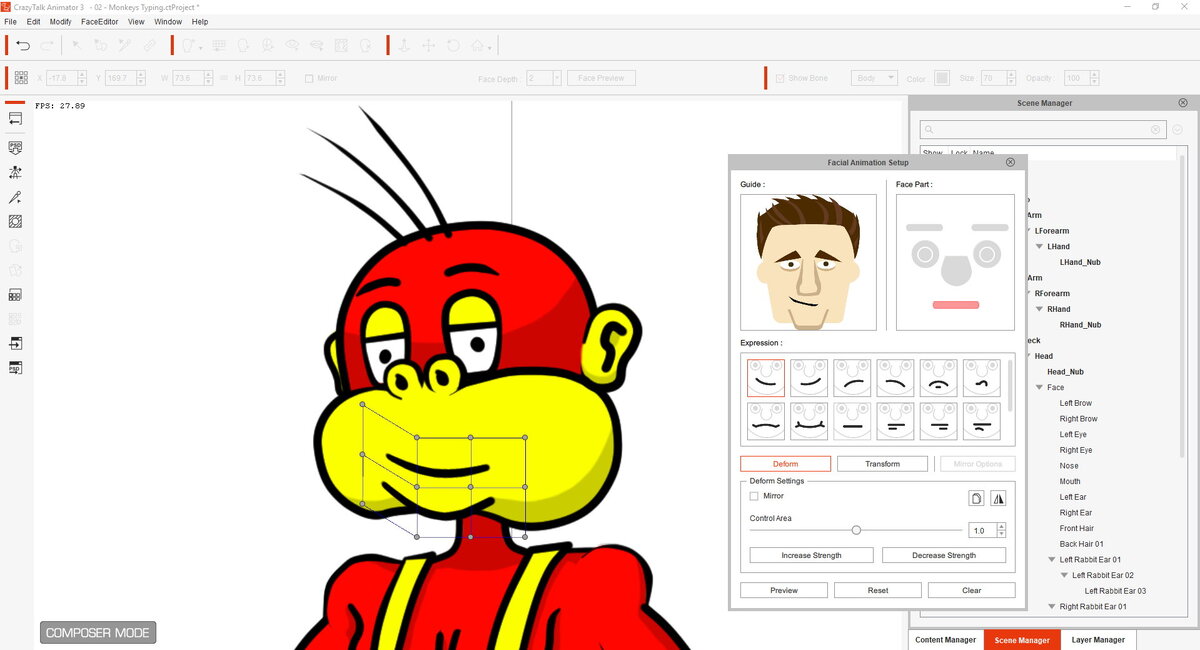Collapse the Face node in Scene Manager
This screenshot has width=1200, height=650.
click(x=1039, y=387)
